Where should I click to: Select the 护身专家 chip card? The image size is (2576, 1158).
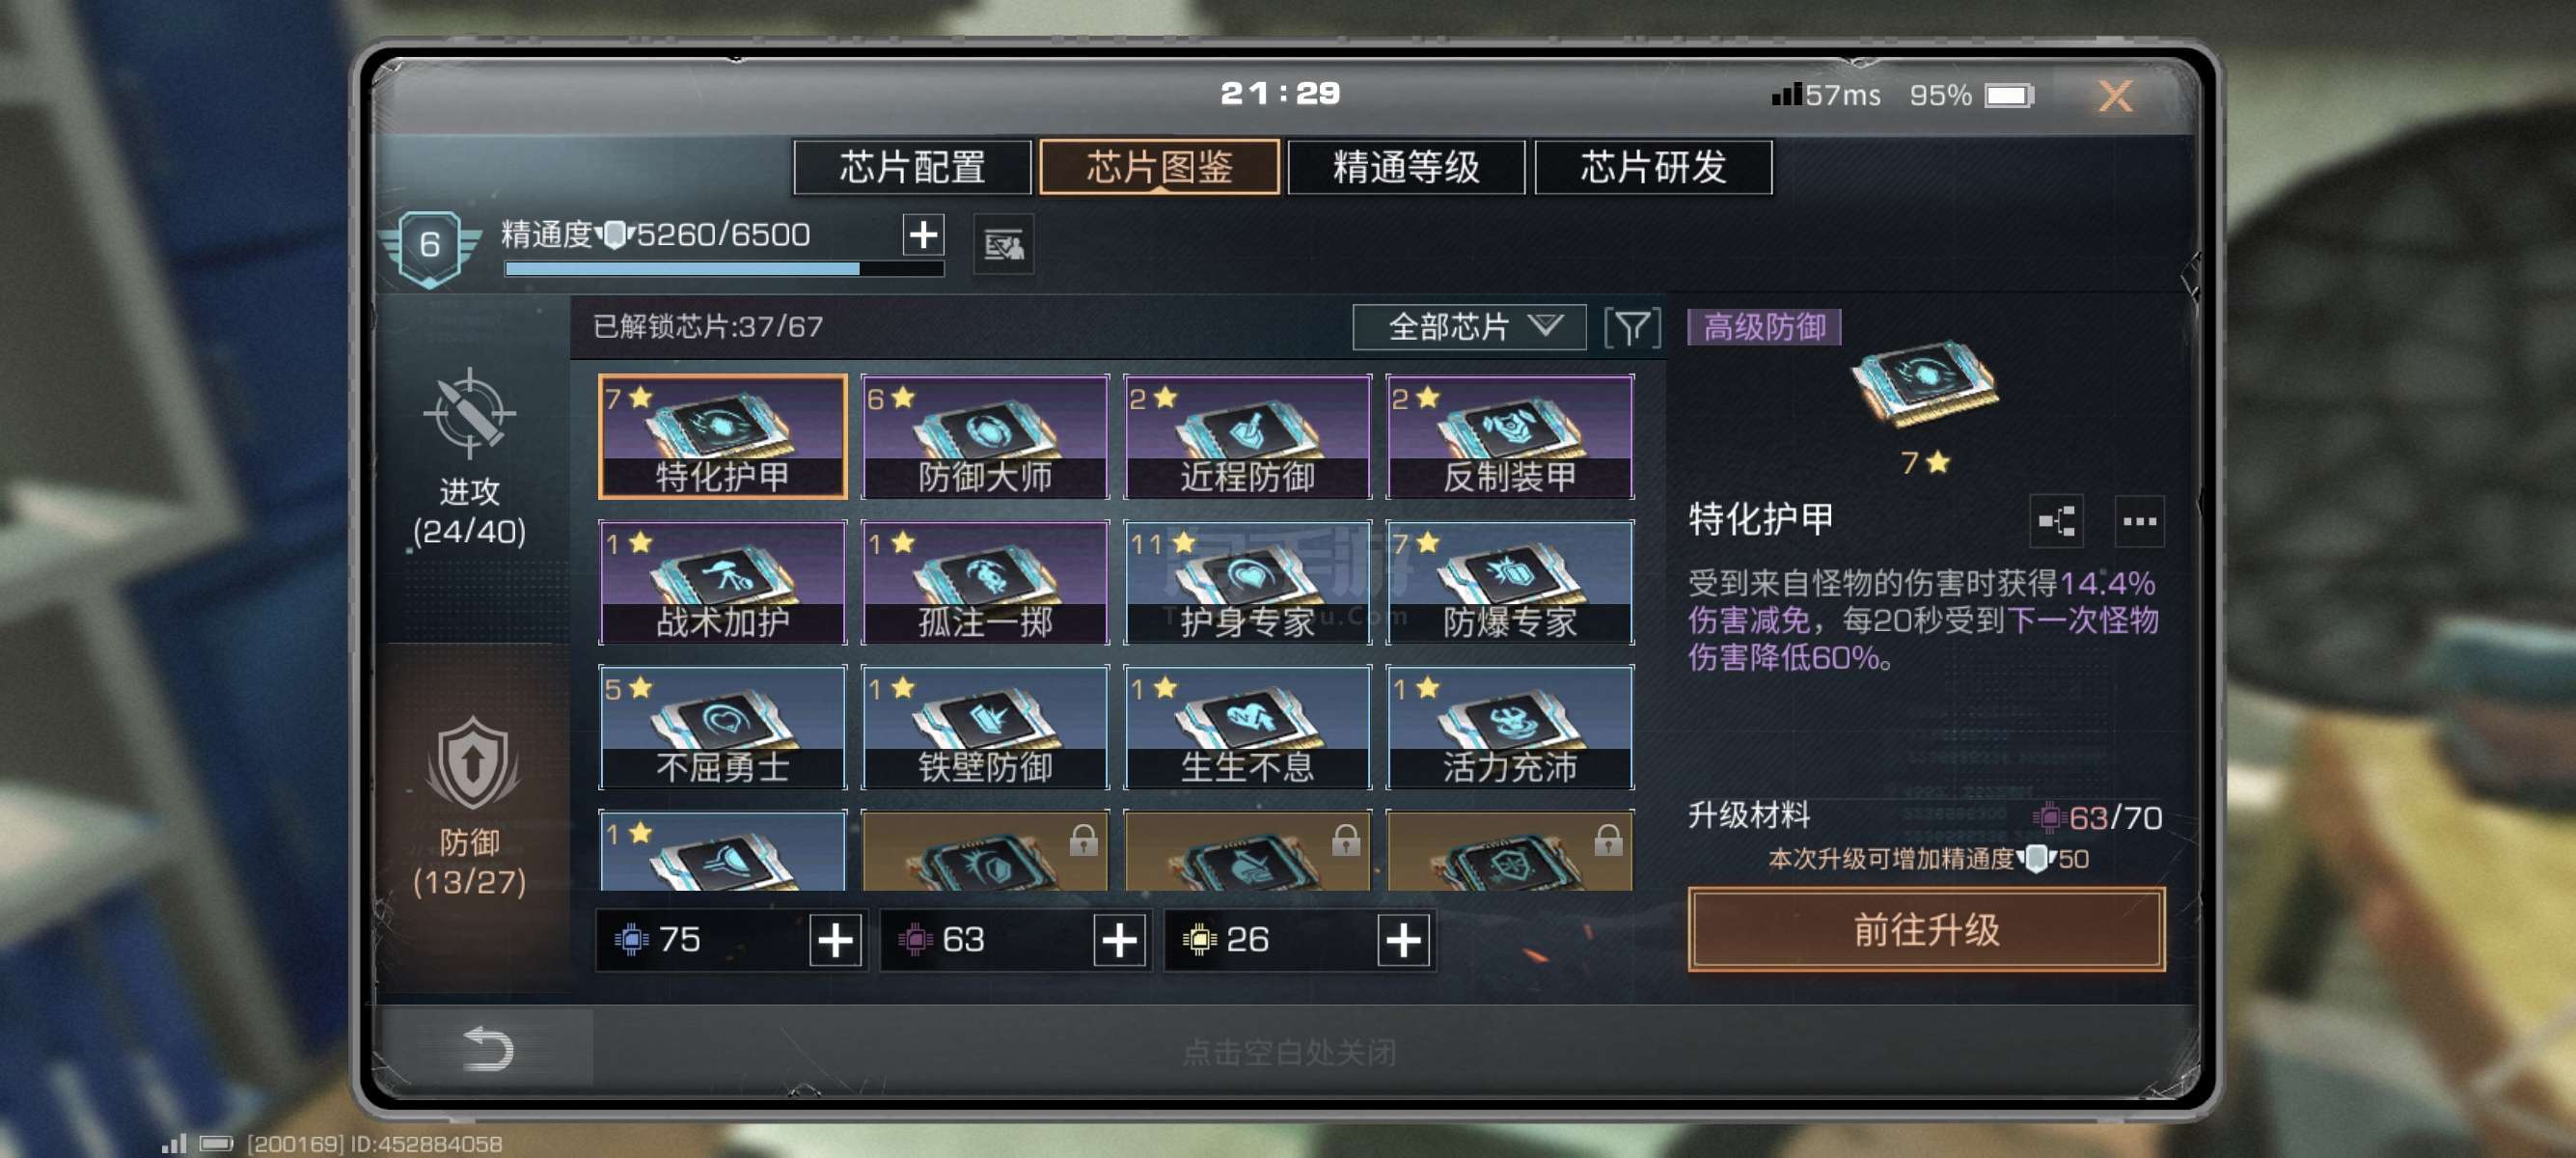pyautogui.click(x=1247, y=582)
